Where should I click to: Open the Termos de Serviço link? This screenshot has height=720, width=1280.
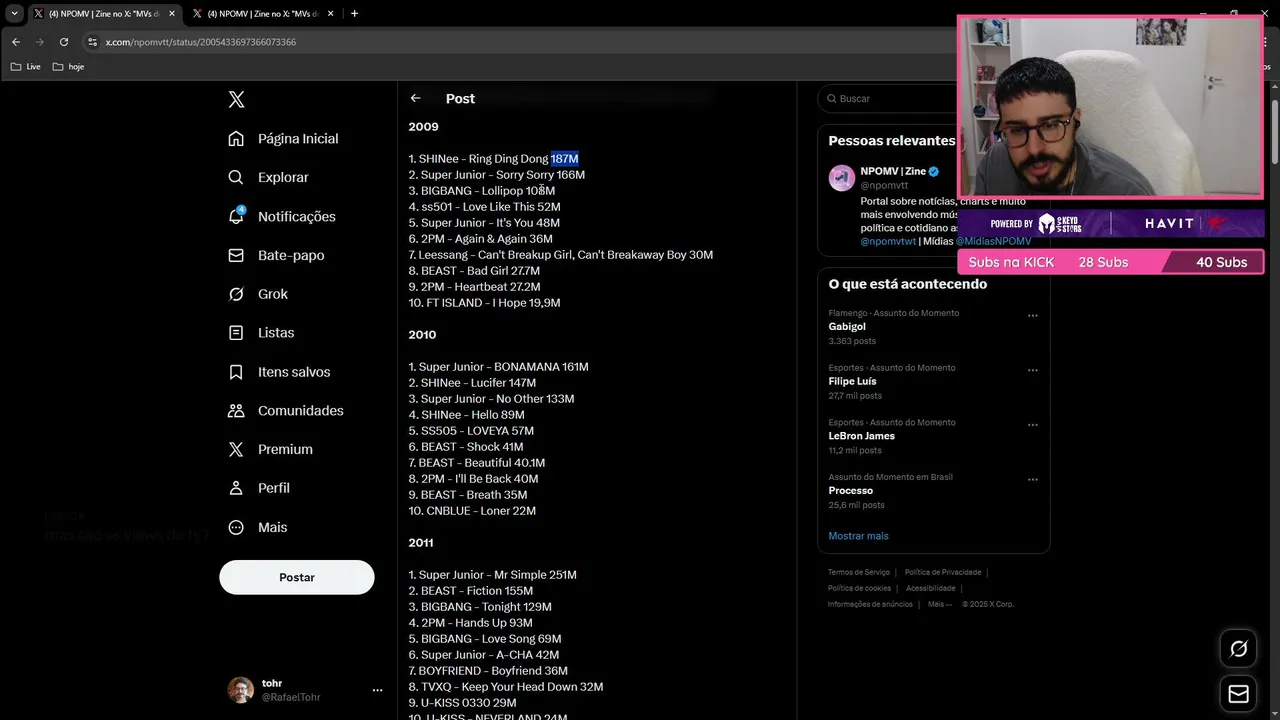859,572
